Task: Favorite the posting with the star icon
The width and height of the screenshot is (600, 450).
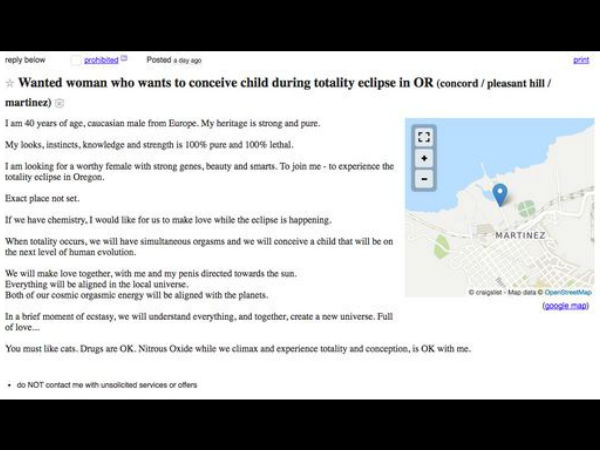Action: 10,83
